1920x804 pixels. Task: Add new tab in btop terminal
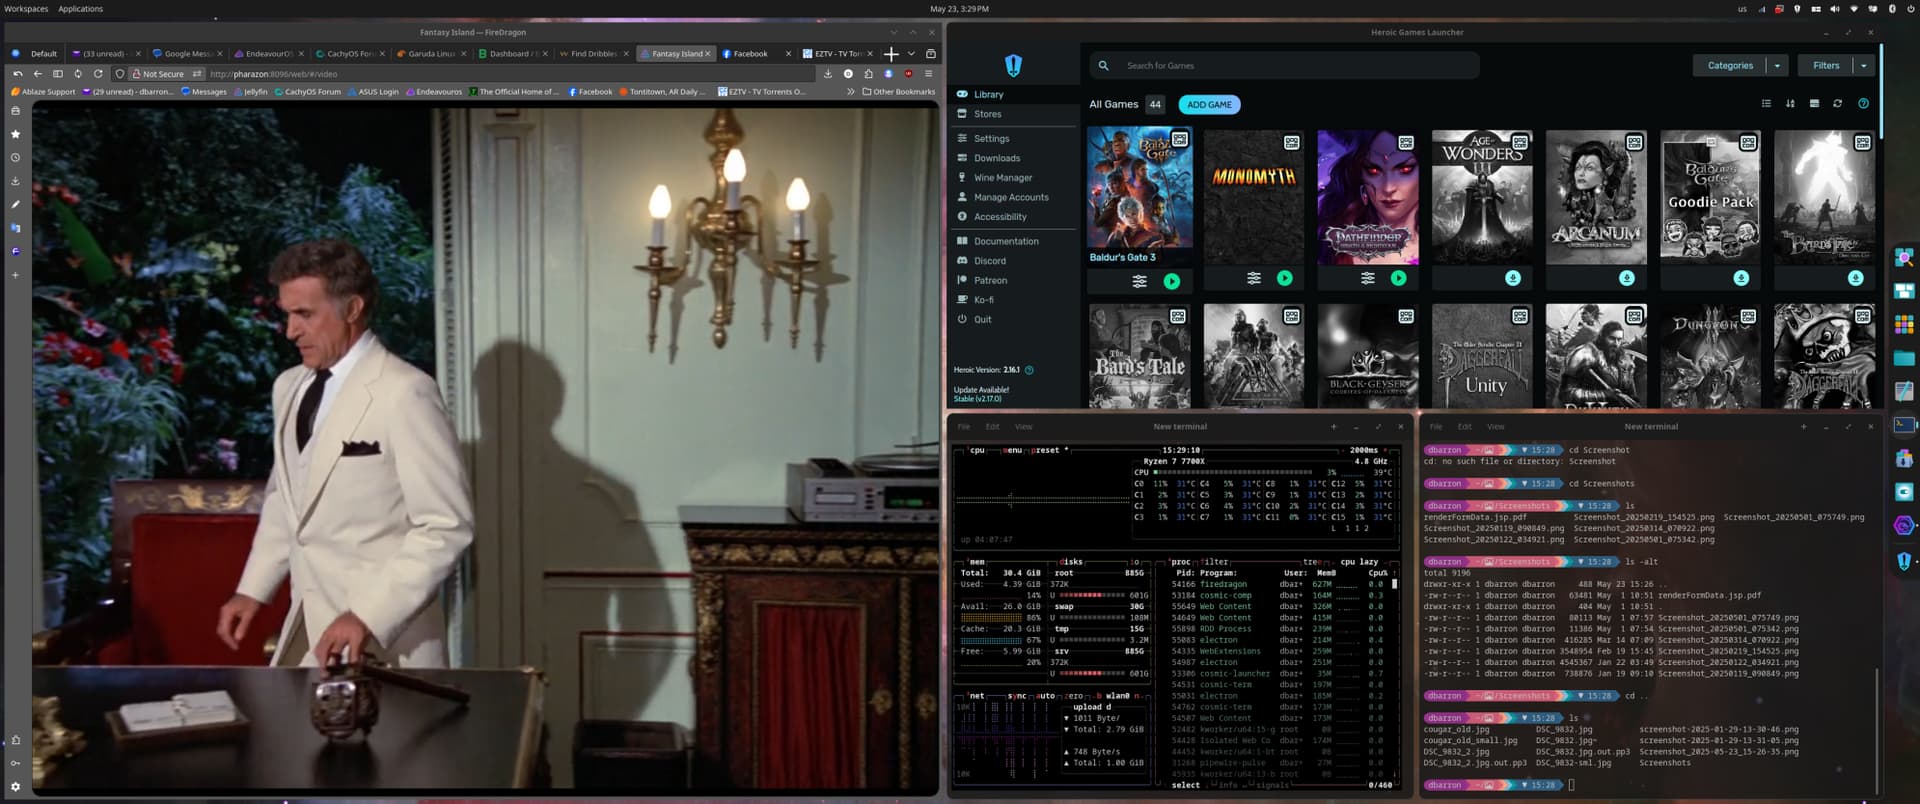coord(1333,427)
